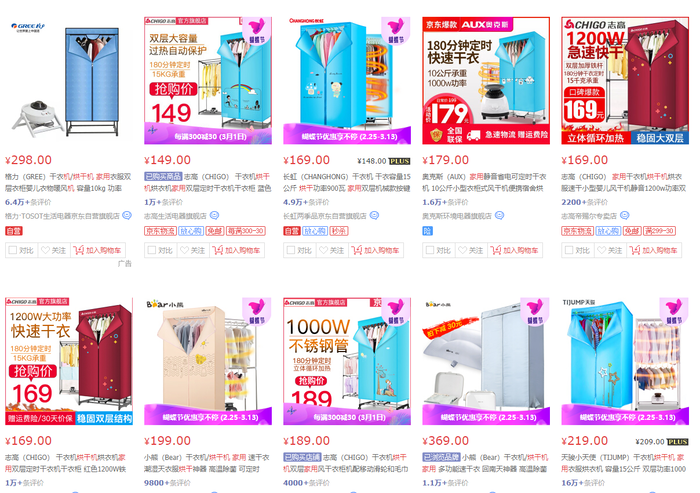This screenshot has height=493, width=700.
Task: Click chat icon beside 格力 TOSOT store name
Action: click(x=127, y=216)
